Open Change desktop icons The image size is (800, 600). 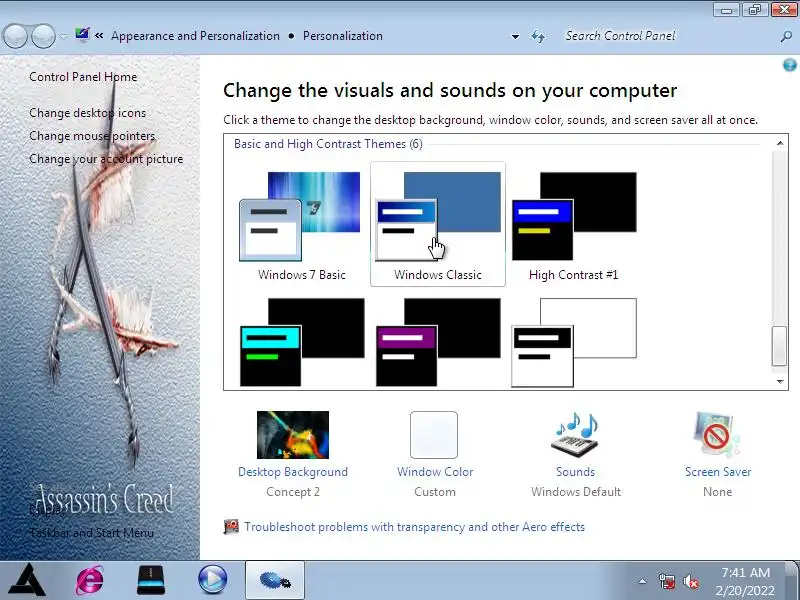87,113
